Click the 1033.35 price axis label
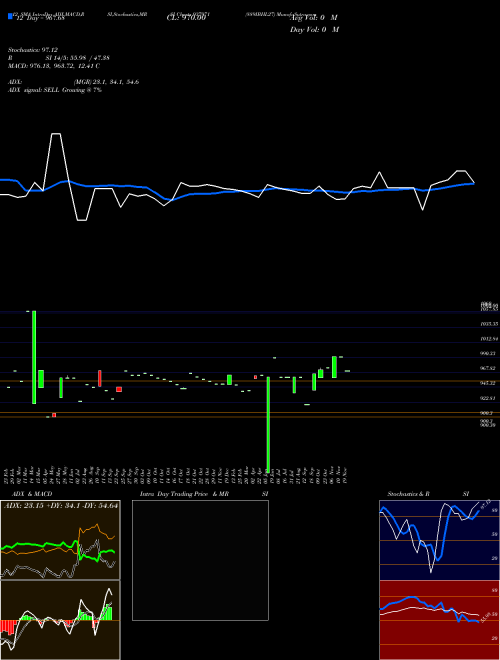This screenshot has height=660, width=500. [x=489, y=324]
